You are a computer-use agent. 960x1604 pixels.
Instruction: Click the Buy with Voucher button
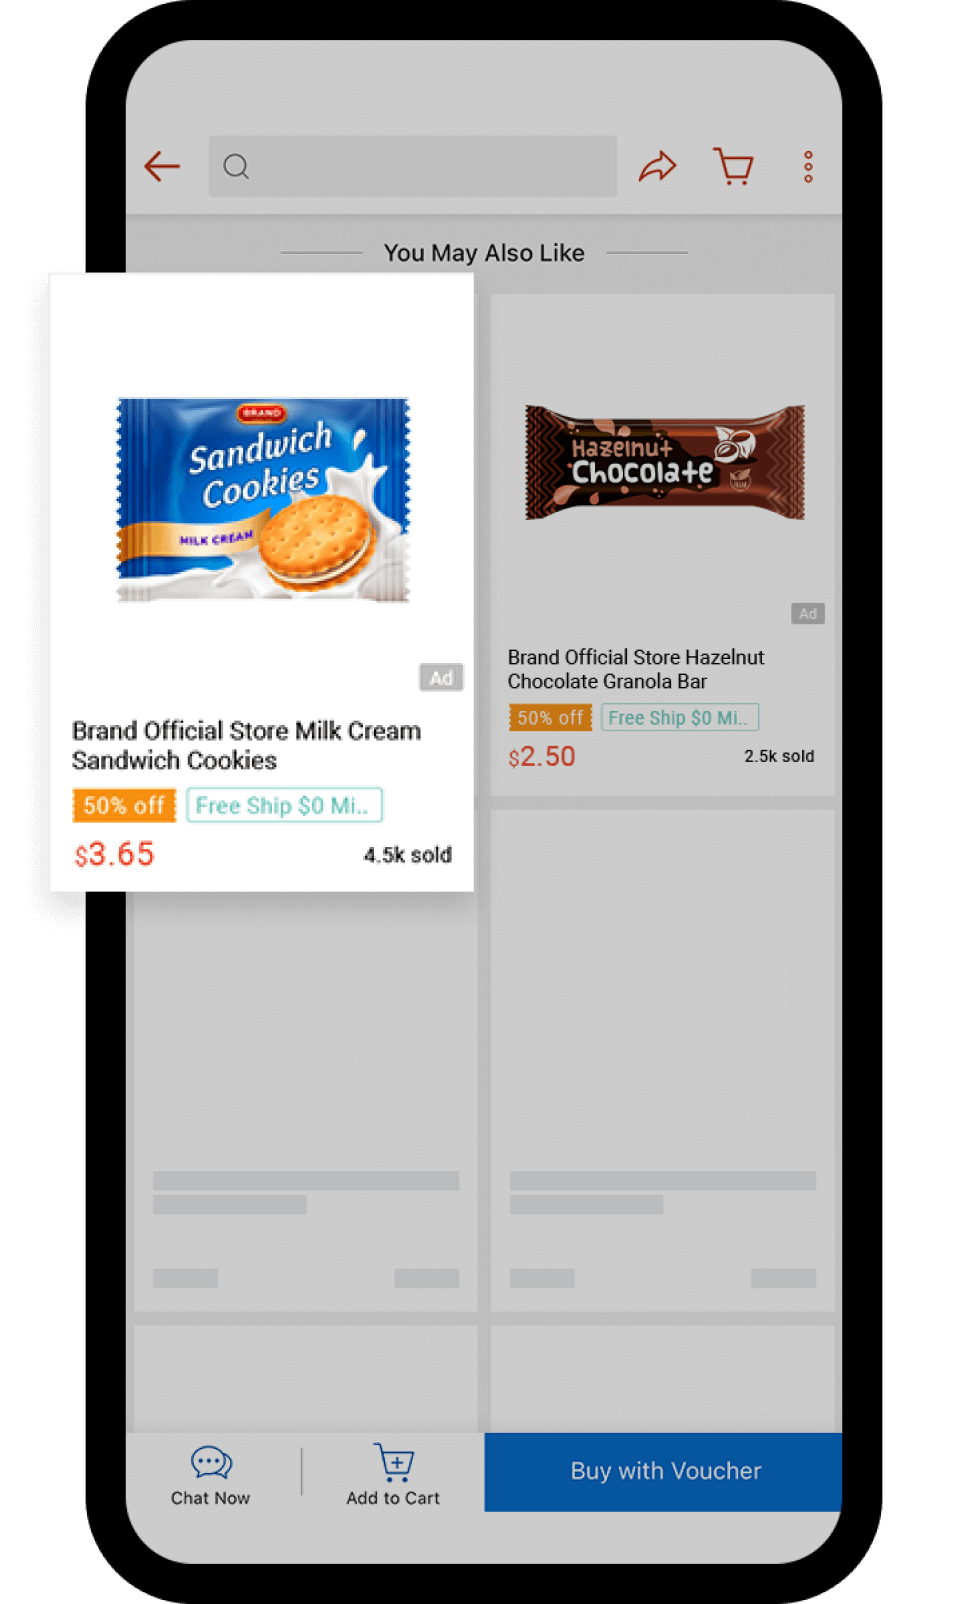point(663,1471)
